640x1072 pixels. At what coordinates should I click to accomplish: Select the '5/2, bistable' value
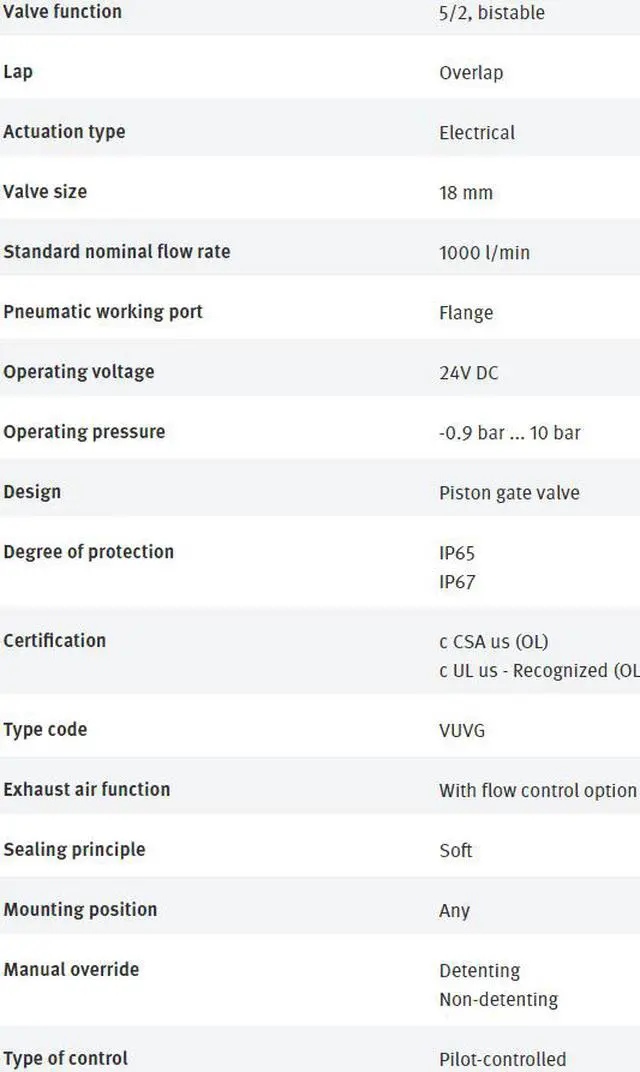point(492,13)
